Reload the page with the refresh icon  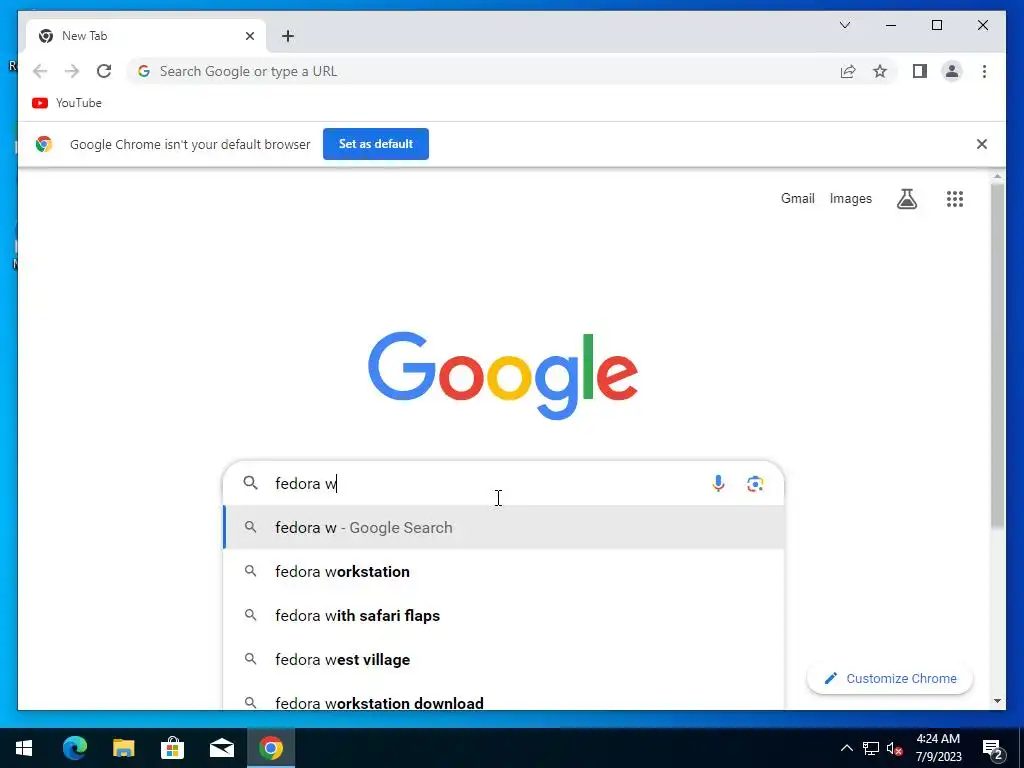click(104, 71)
